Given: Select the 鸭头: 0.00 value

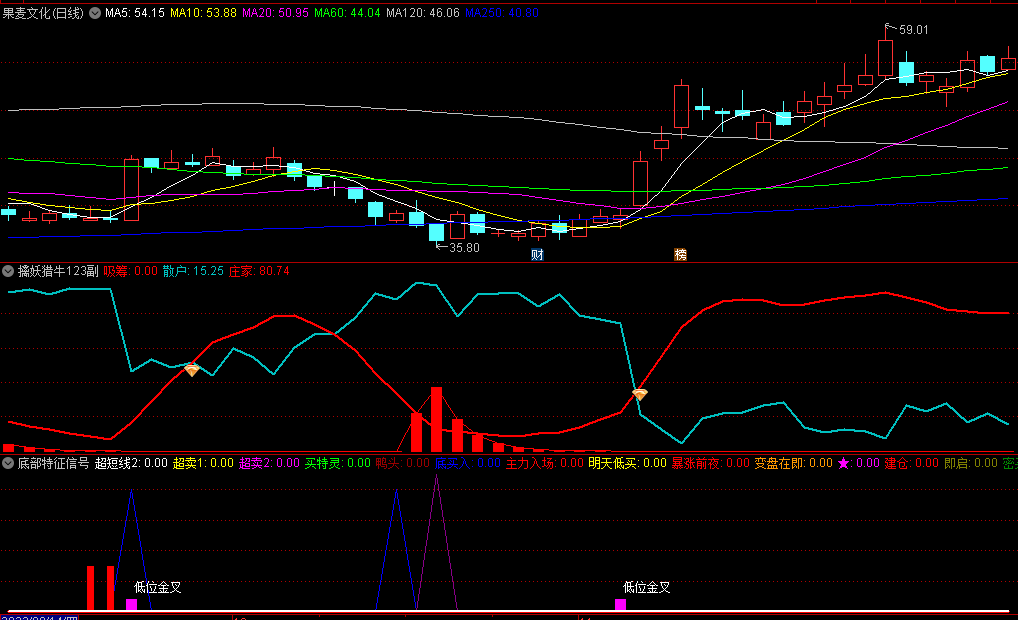Looking at the screenshot, I should click(403, 463).
